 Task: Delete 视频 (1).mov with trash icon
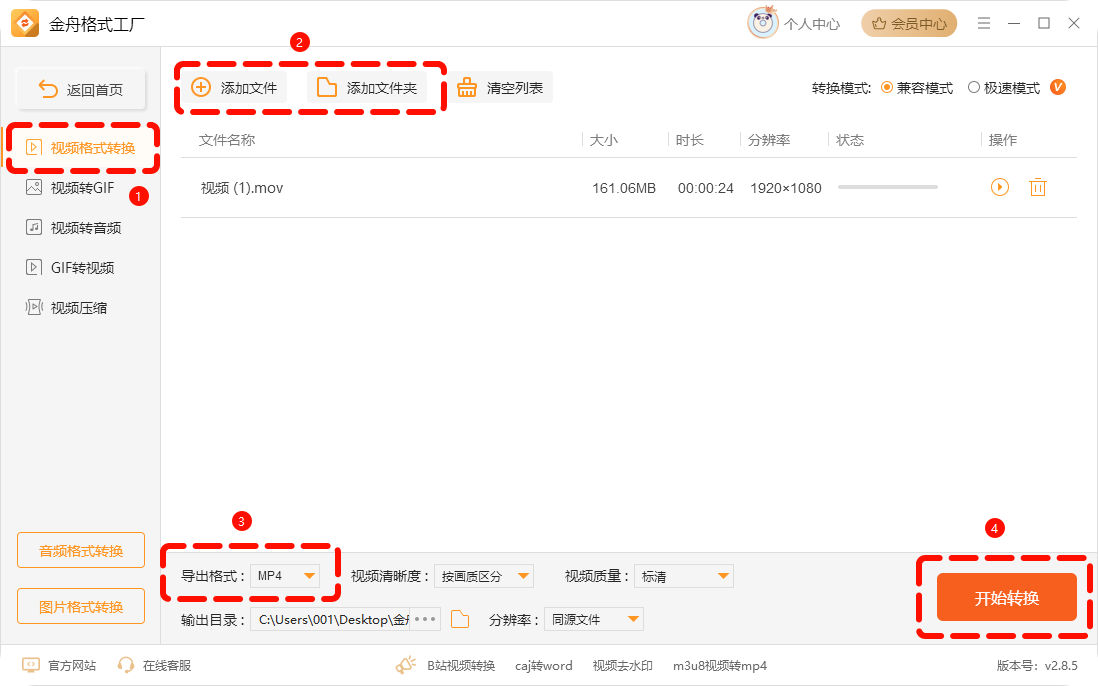(x=1037, y=187)
